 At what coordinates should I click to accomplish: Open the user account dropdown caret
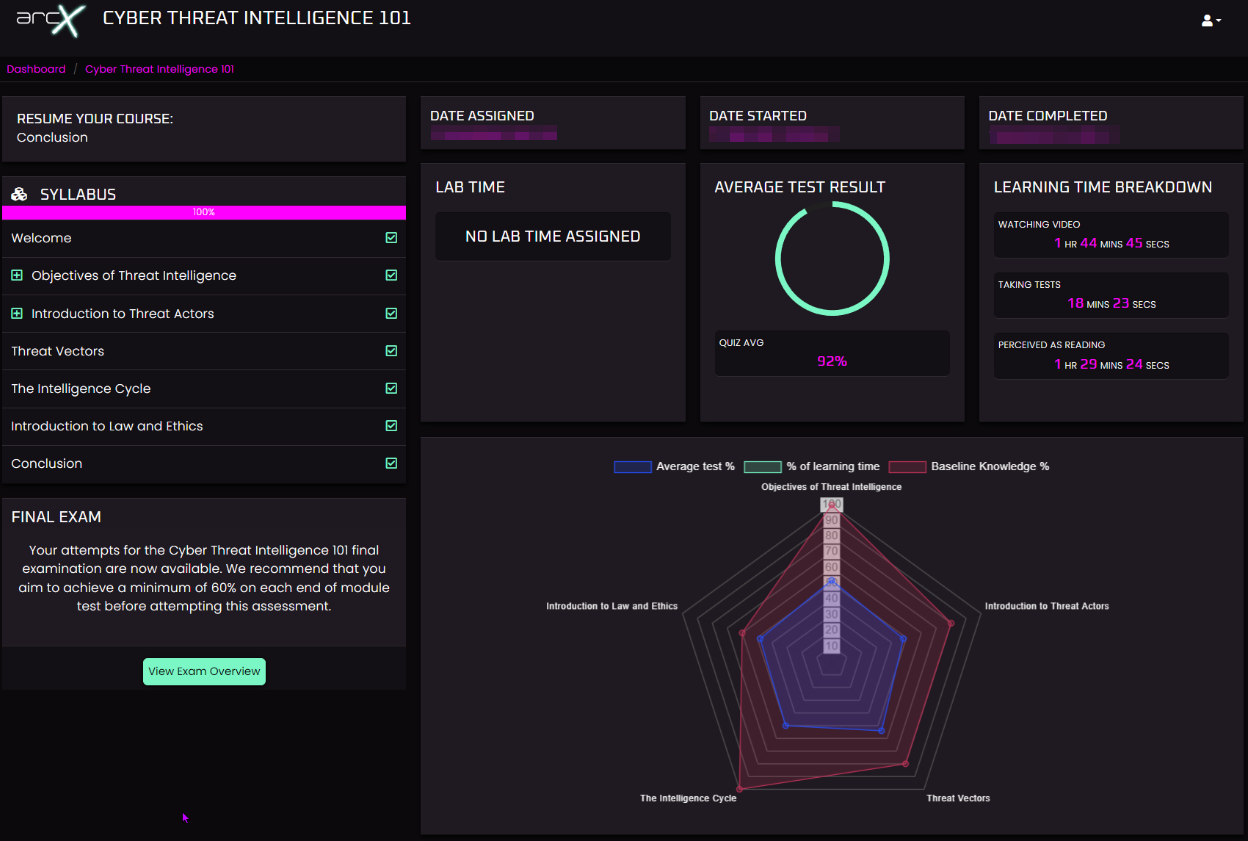point(1217,20)
